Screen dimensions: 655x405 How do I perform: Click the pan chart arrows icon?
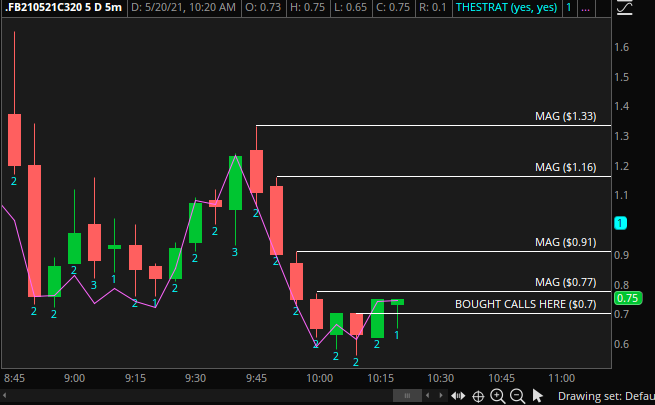click(458, 395)
